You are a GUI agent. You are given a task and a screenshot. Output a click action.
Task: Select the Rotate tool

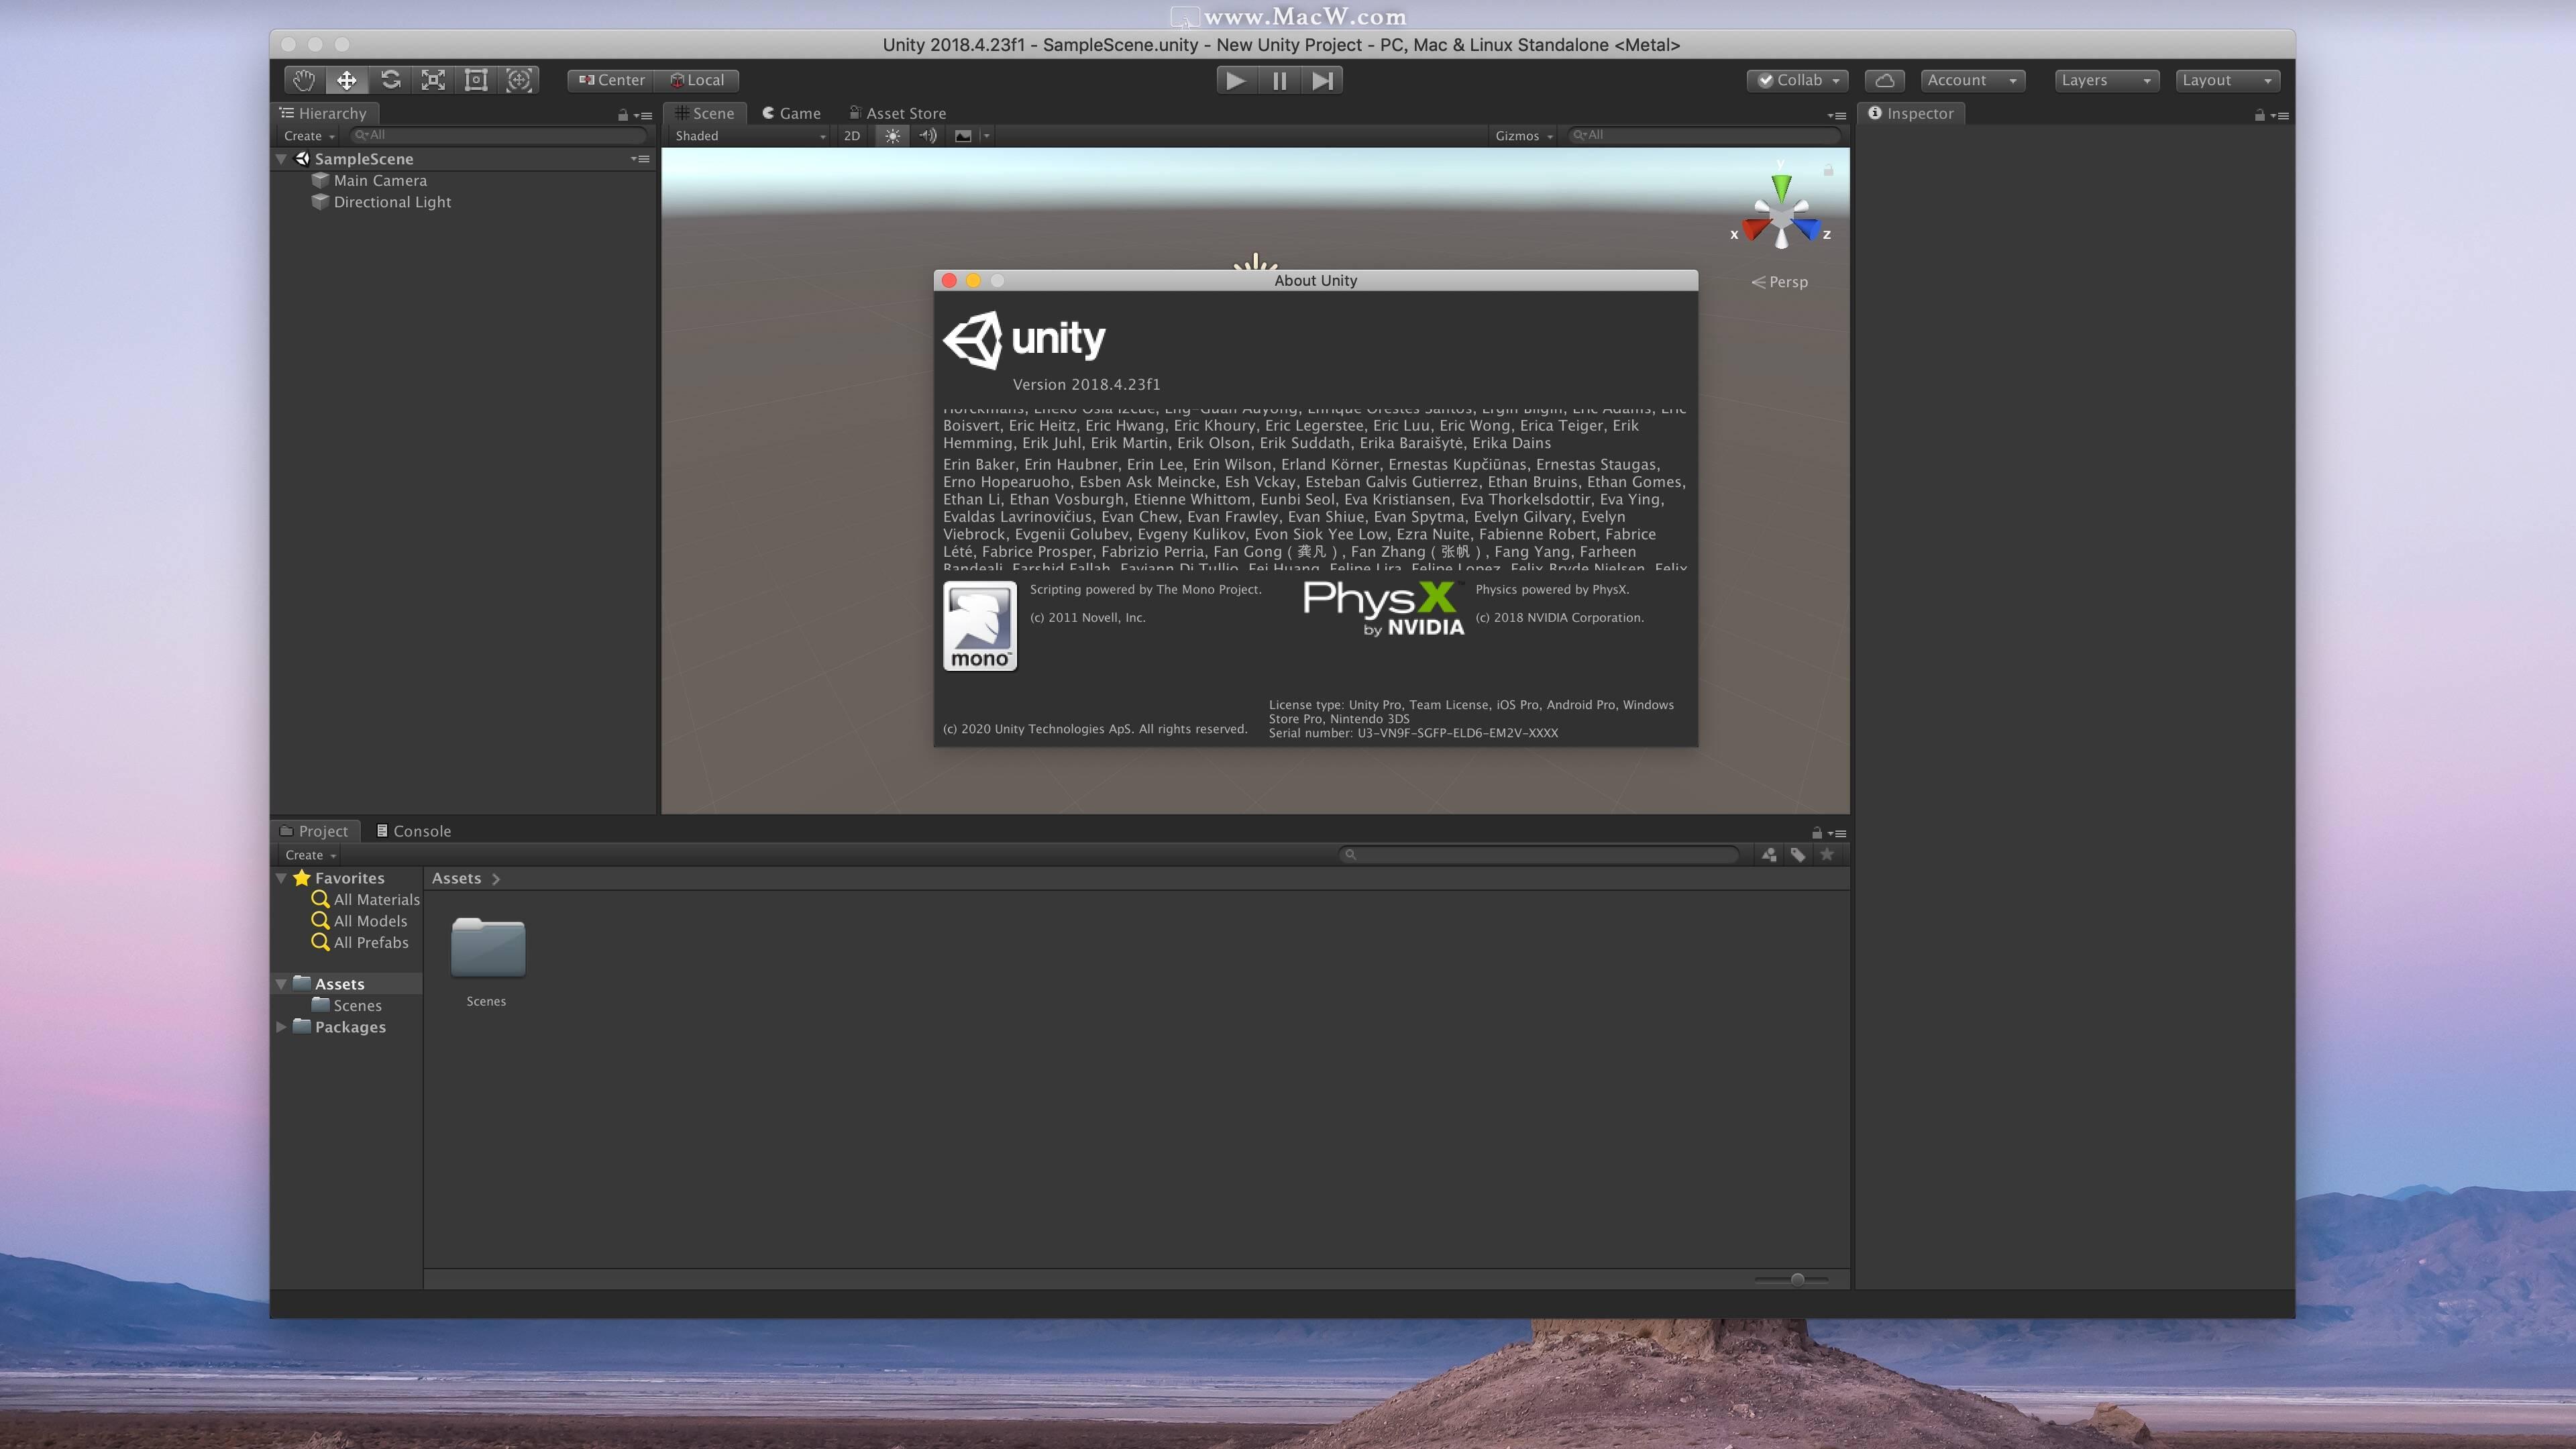coord(391,80)
